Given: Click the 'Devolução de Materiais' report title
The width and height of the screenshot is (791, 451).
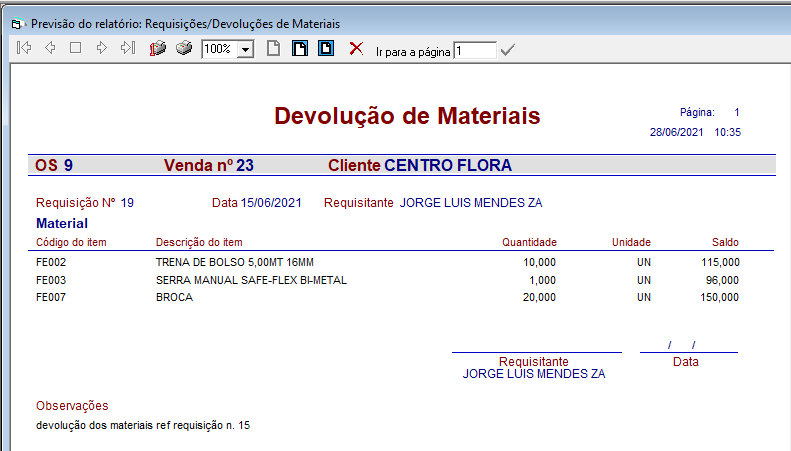Looking at the screenshot, I should point(407,116).
